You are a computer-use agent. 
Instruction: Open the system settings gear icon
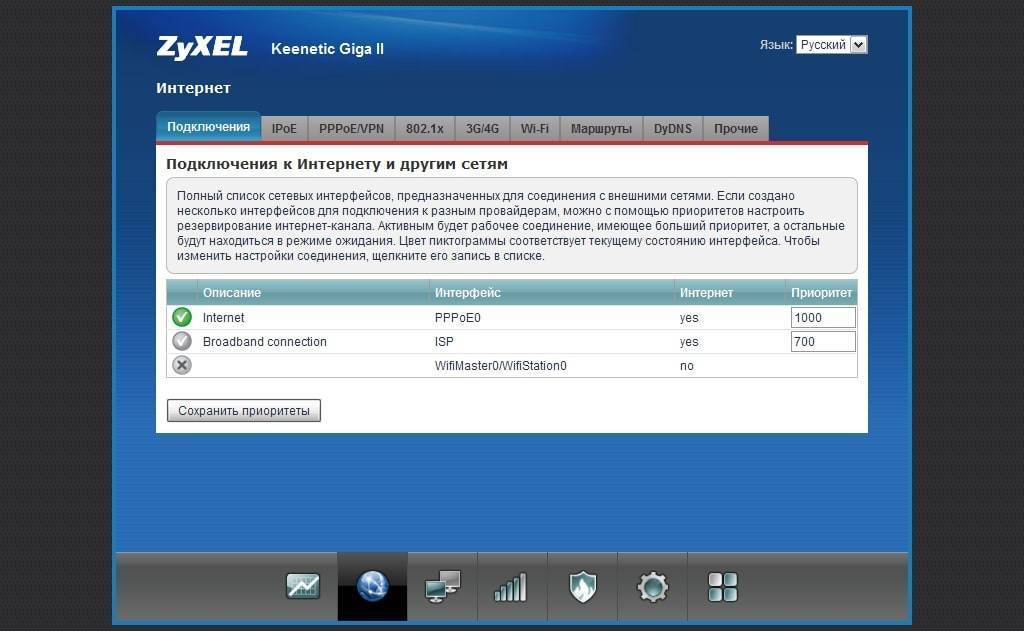coord(652,586)
